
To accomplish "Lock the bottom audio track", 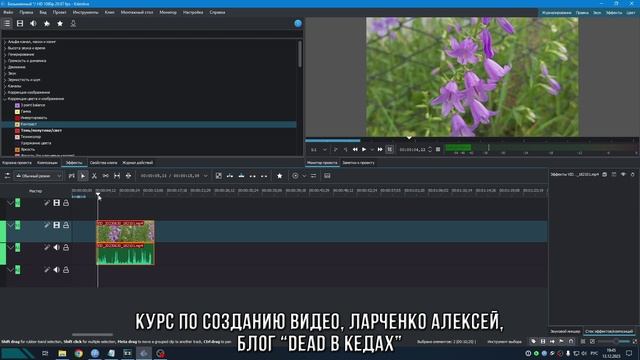I will 66,270.
